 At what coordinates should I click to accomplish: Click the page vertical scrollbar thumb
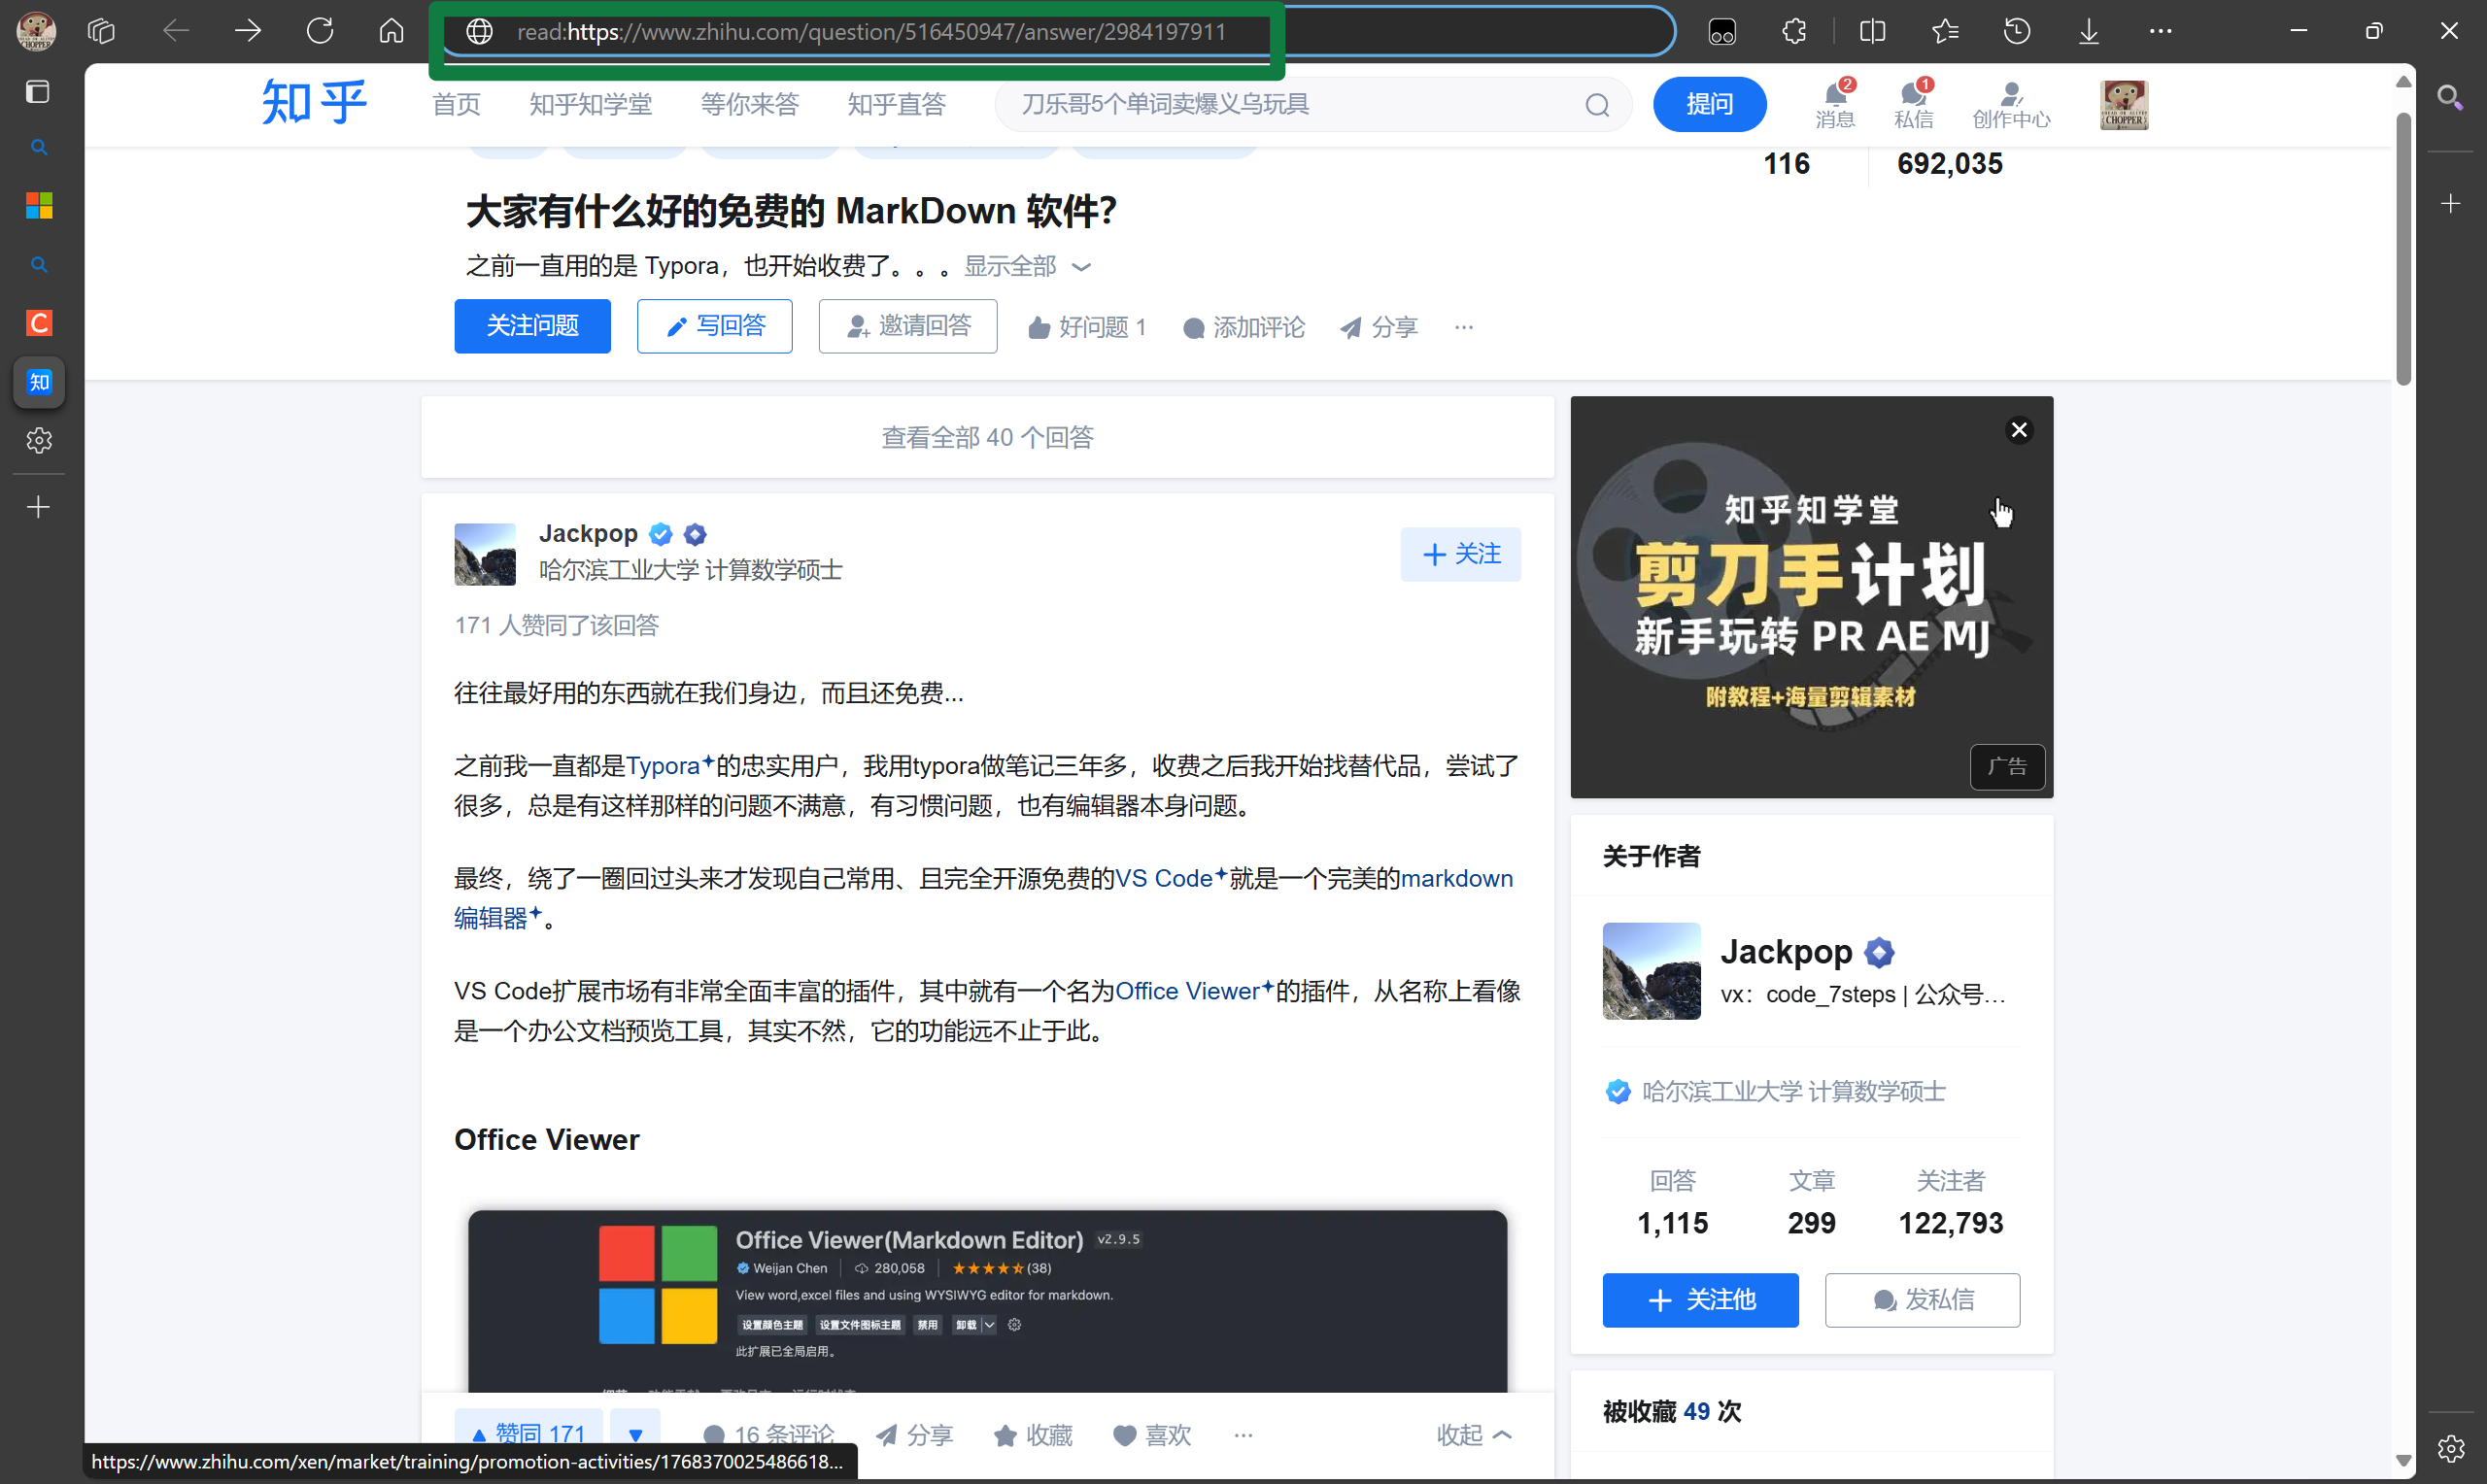(x=2403, y=250)
